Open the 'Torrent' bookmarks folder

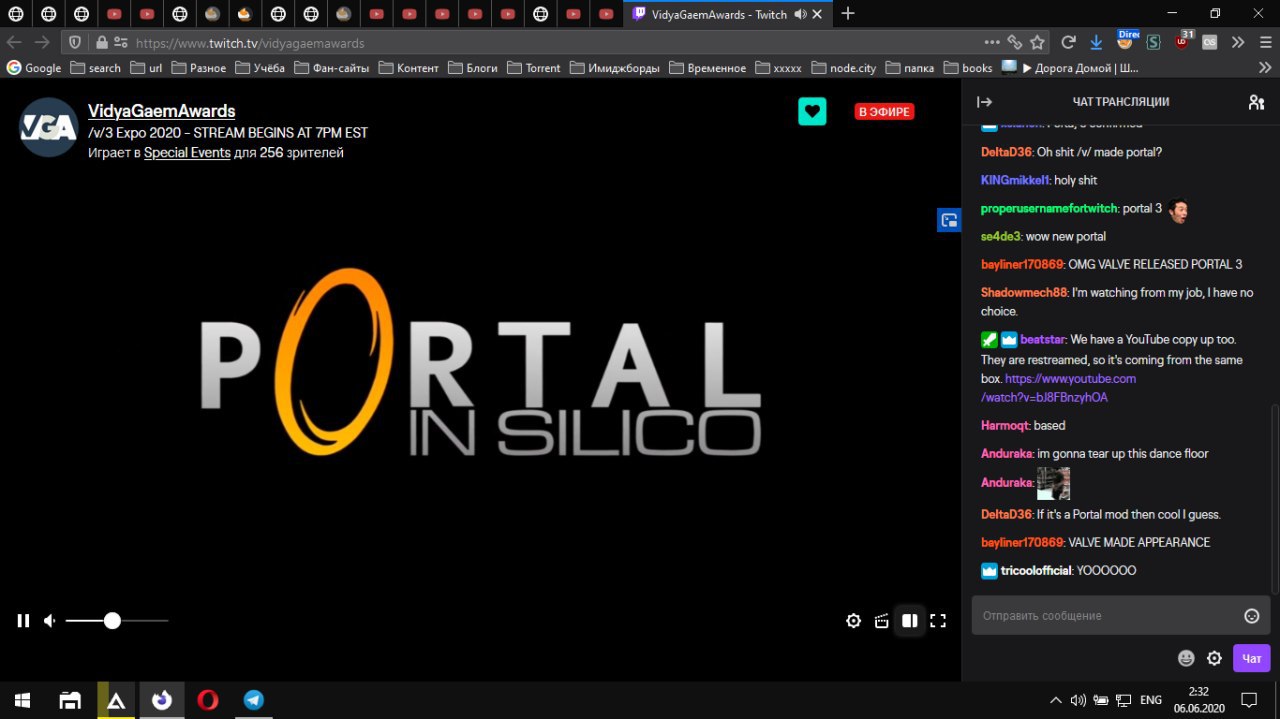[x=534, y=68]
